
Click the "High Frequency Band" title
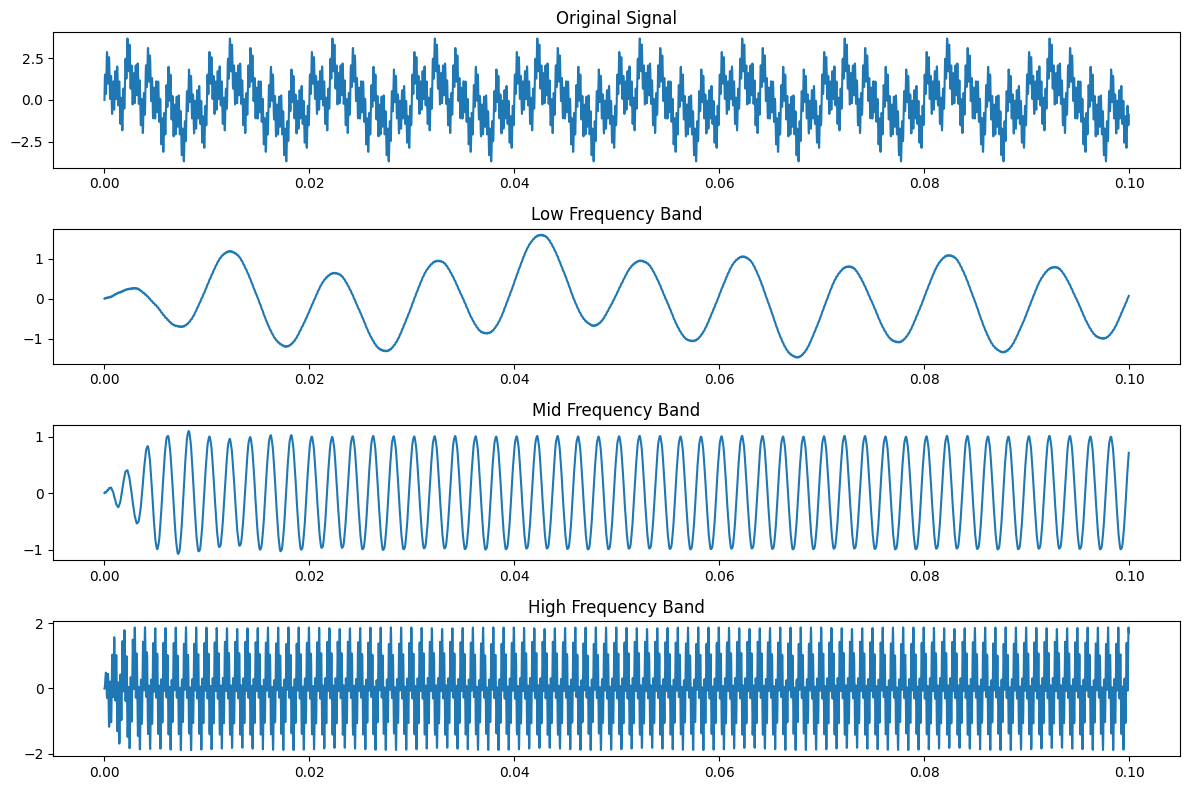coord(616,607)
